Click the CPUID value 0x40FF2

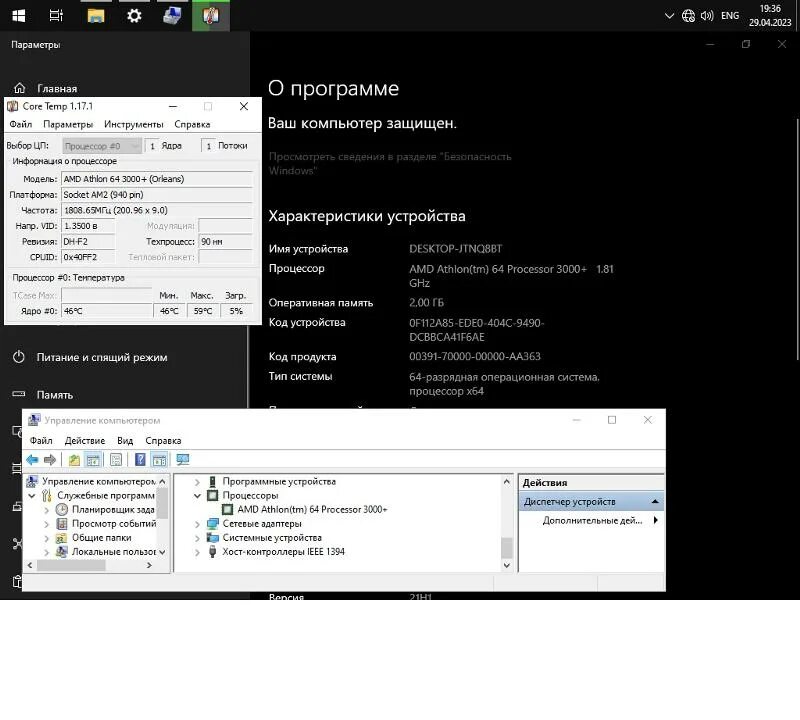point(88,257)
